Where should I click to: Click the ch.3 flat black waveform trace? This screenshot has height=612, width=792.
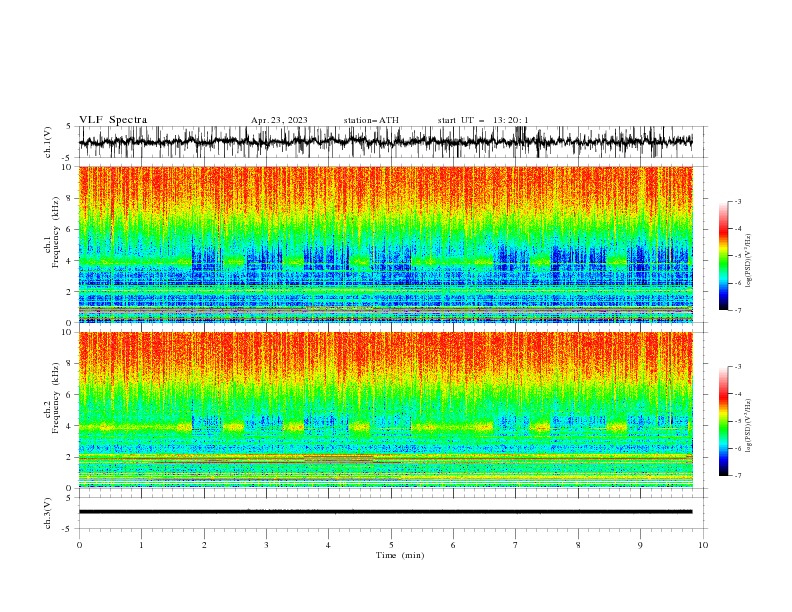click(x=385, y=512)
